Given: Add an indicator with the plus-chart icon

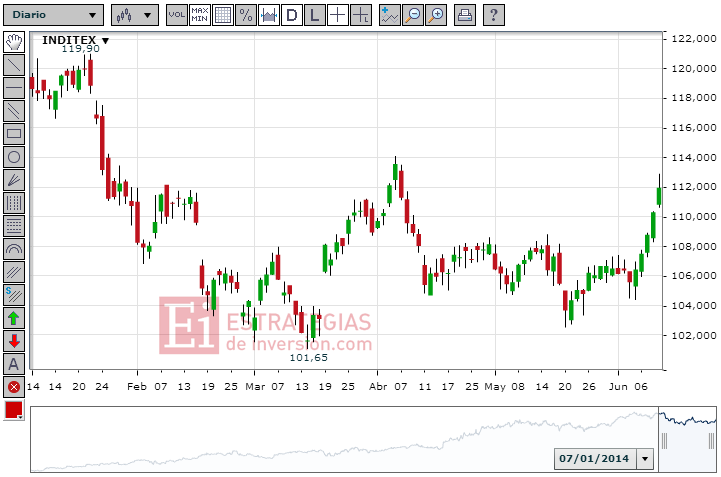Looking at the screenshot, I should point(390,15).
